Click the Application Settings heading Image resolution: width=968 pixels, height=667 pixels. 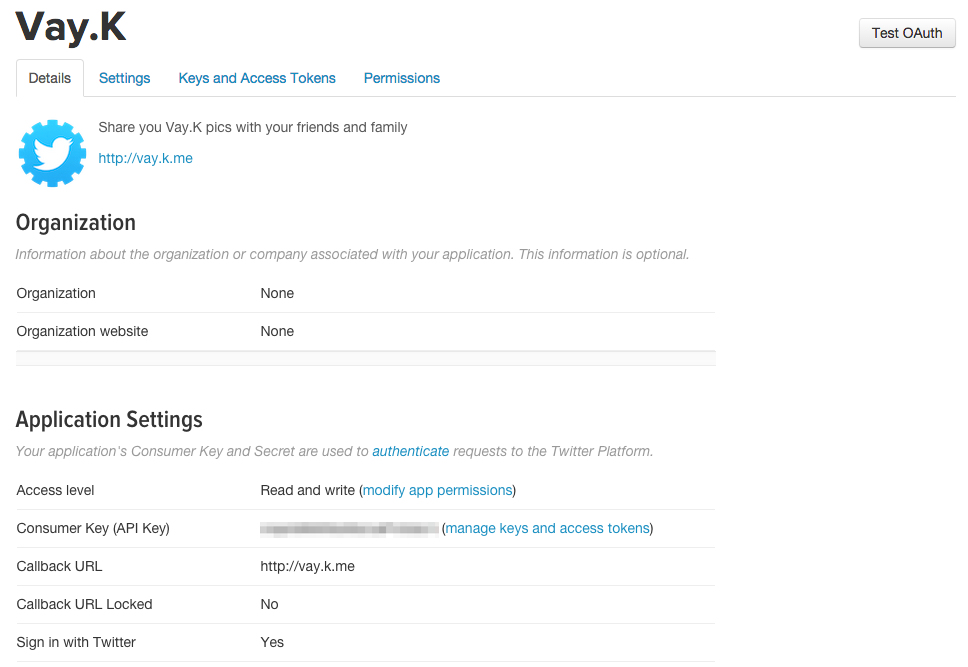pyautogui.click(x=109, y=420)
